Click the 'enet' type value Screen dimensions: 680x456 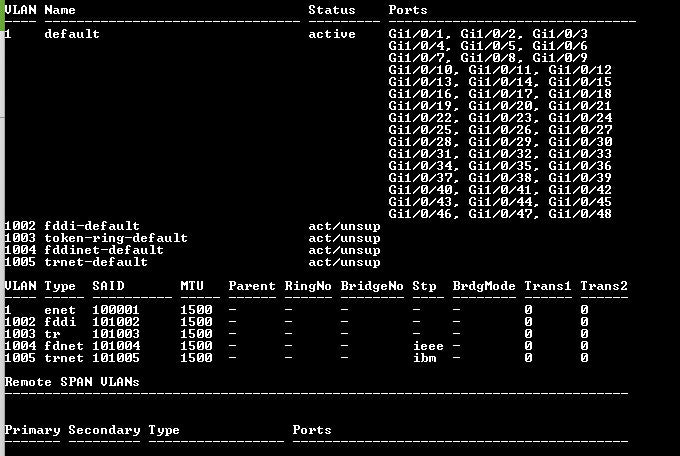coord(60,310)
